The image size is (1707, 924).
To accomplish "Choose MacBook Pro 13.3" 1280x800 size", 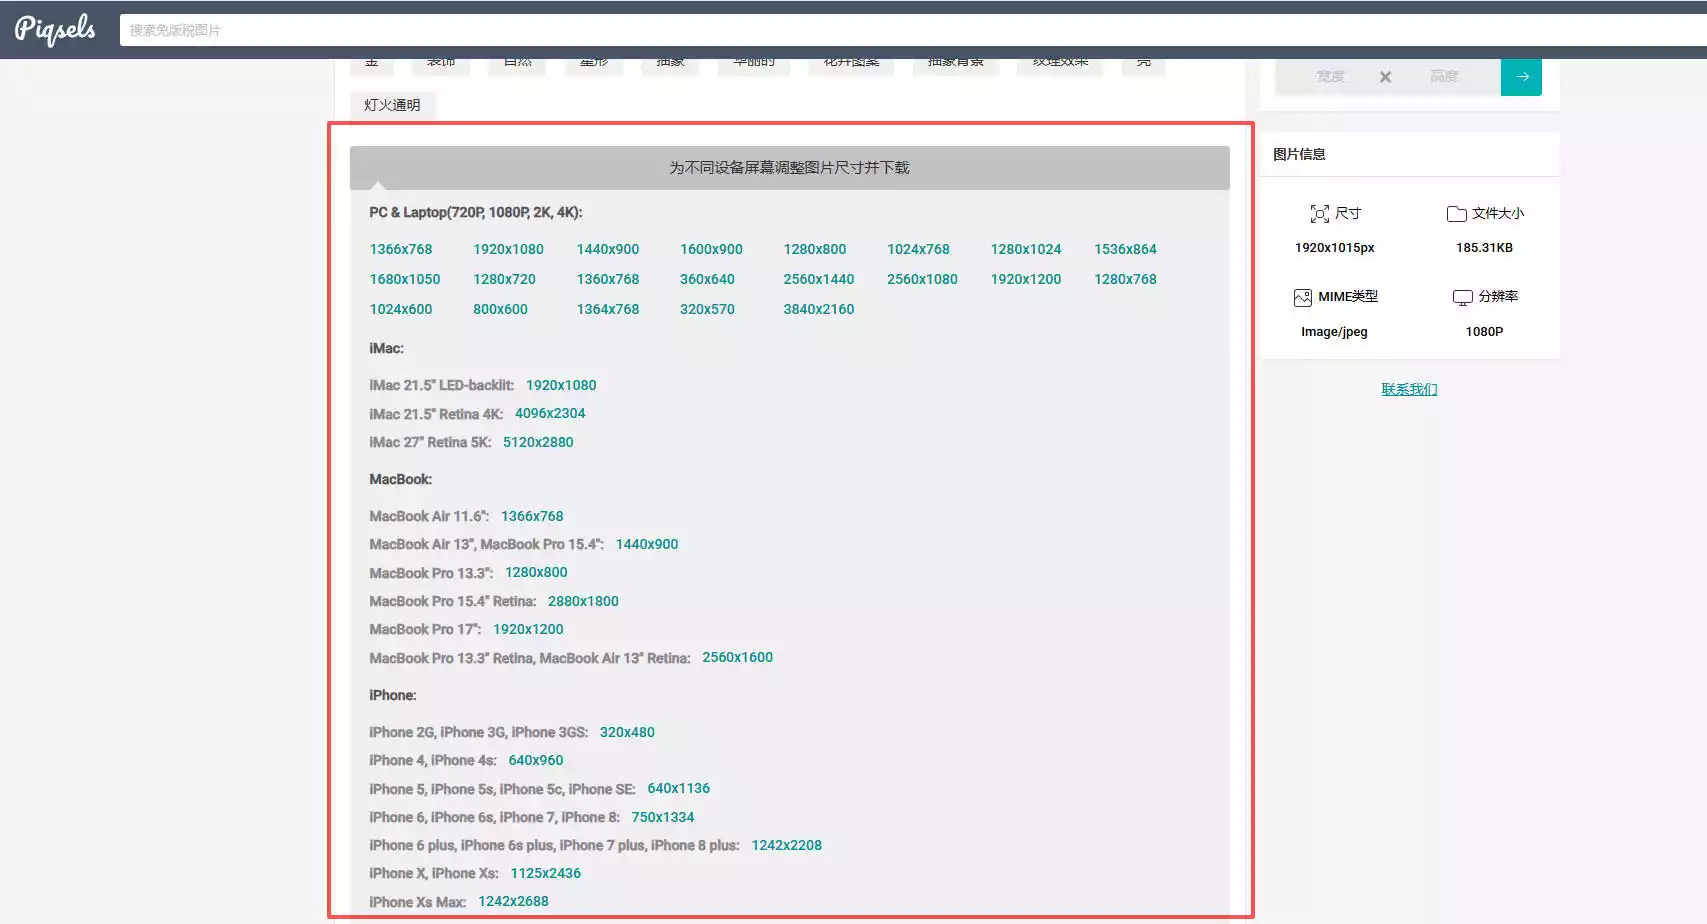I will [536, 573].
